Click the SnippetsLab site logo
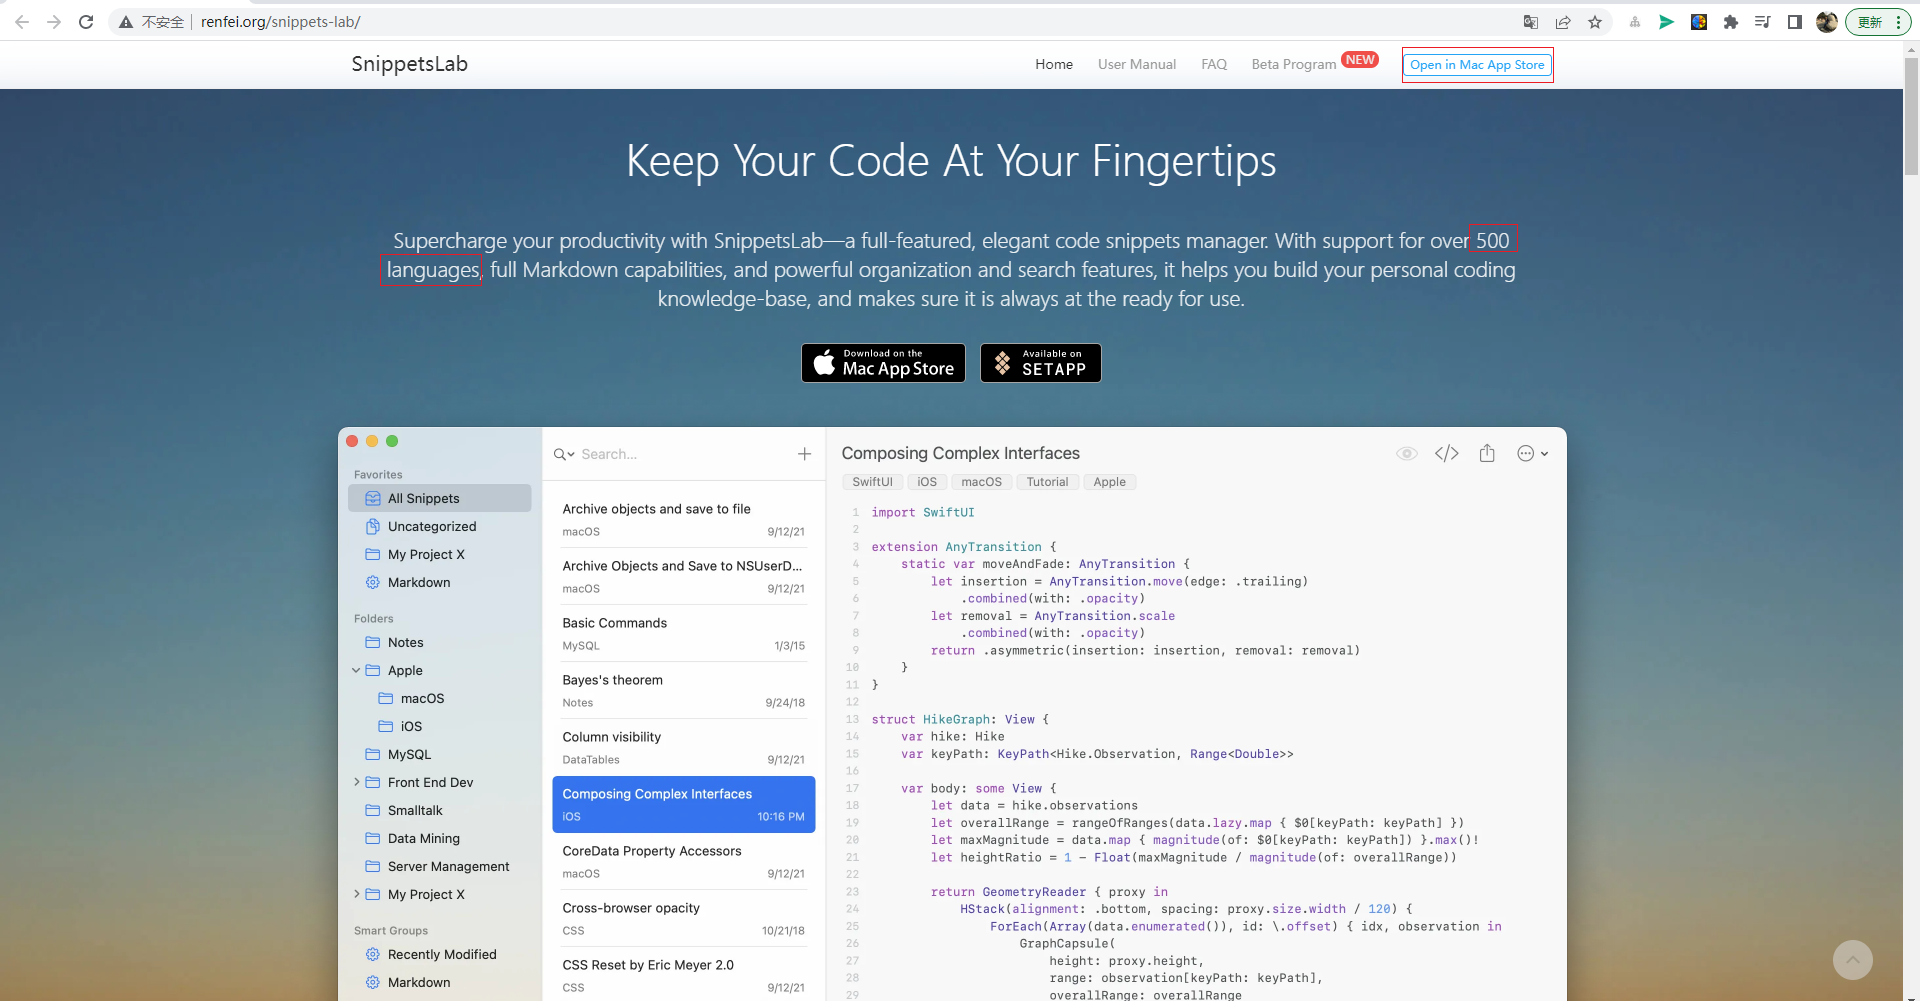1920x1001 pixels. pyautogui.click(x=409, y=64)
